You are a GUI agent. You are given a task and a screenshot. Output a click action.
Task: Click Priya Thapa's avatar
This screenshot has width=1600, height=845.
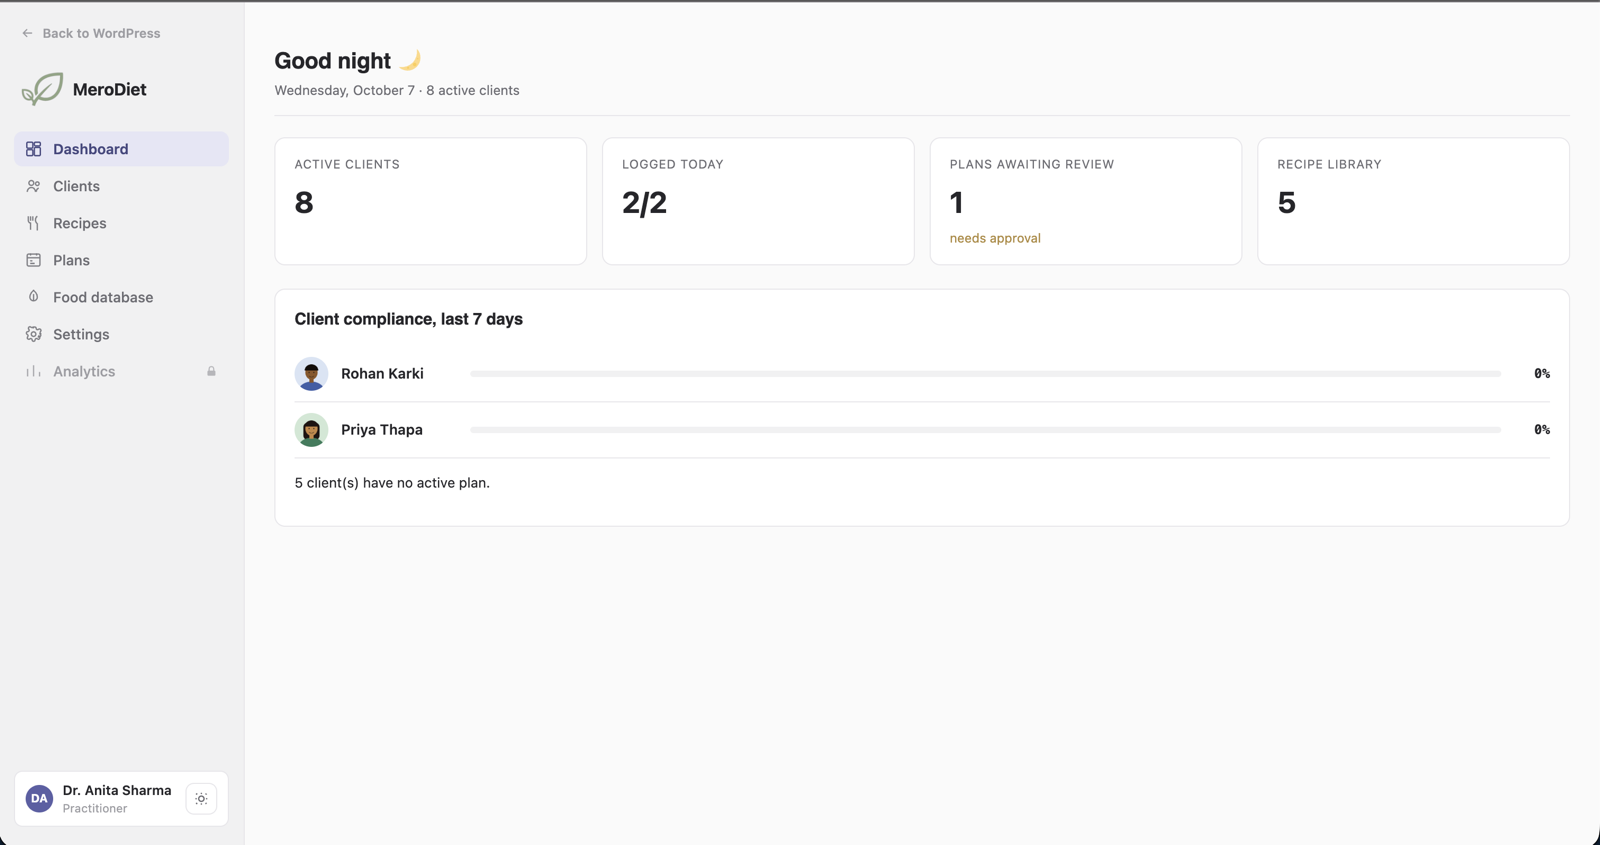pyautogui.click(x=311, y=430)
